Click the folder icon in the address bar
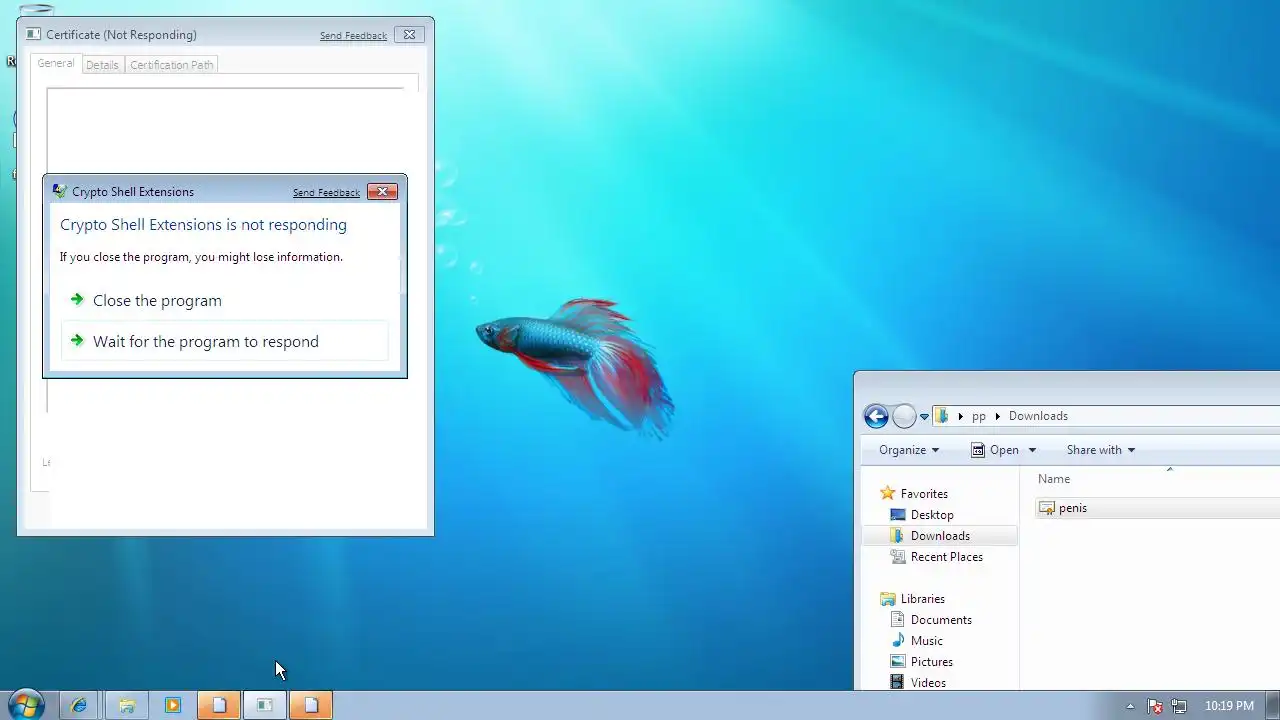Image resolution: width=1280 pixels, height=720 pixels. (x=942, y=416)
